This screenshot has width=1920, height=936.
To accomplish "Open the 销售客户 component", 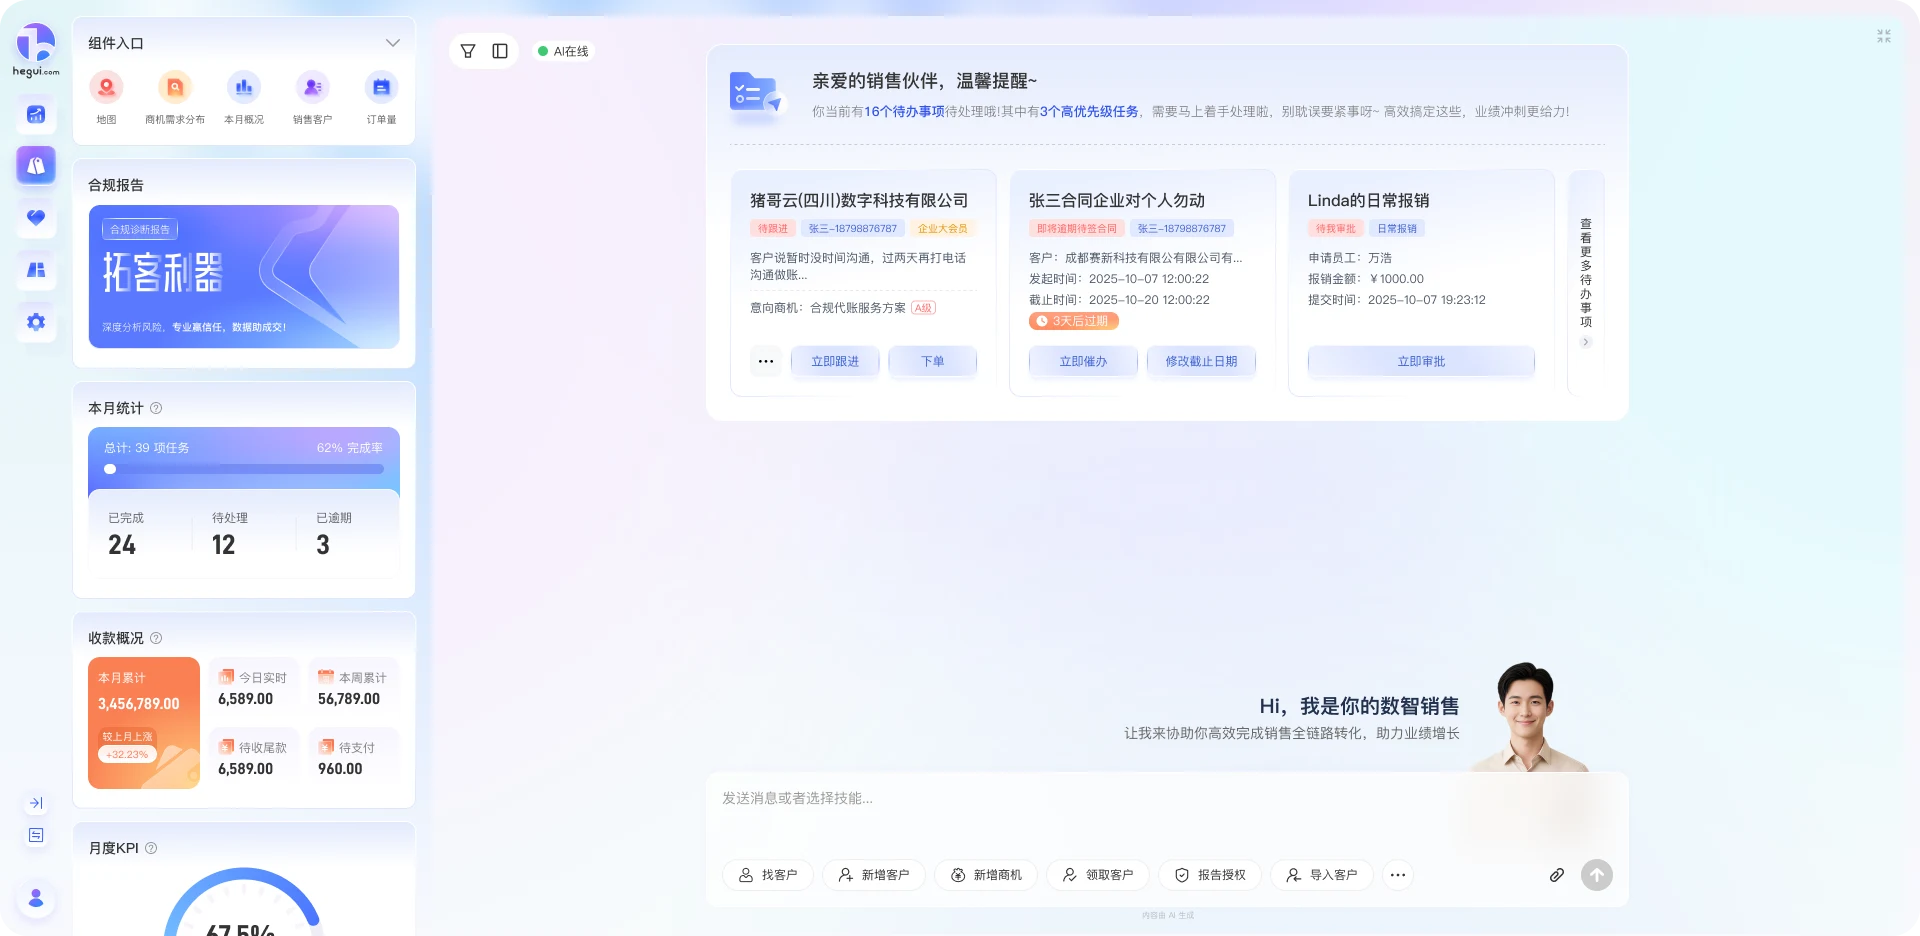I will coord(312,97).
